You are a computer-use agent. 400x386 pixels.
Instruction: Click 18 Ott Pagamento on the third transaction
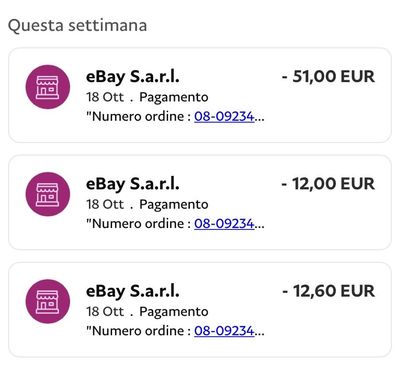(x=147, y=312)
